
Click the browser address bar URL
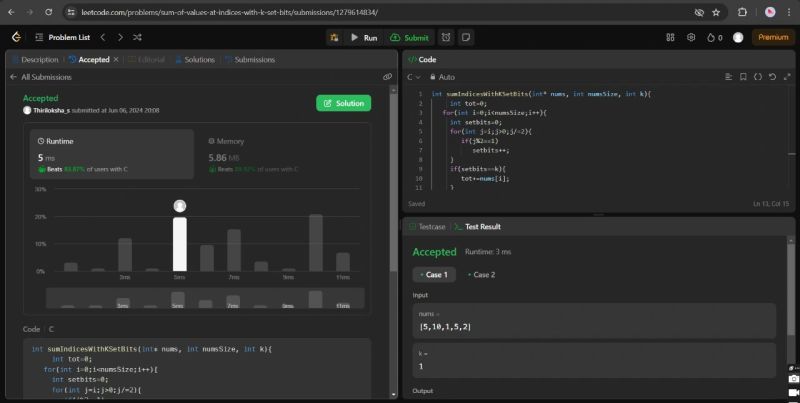(x=230, y=12)
